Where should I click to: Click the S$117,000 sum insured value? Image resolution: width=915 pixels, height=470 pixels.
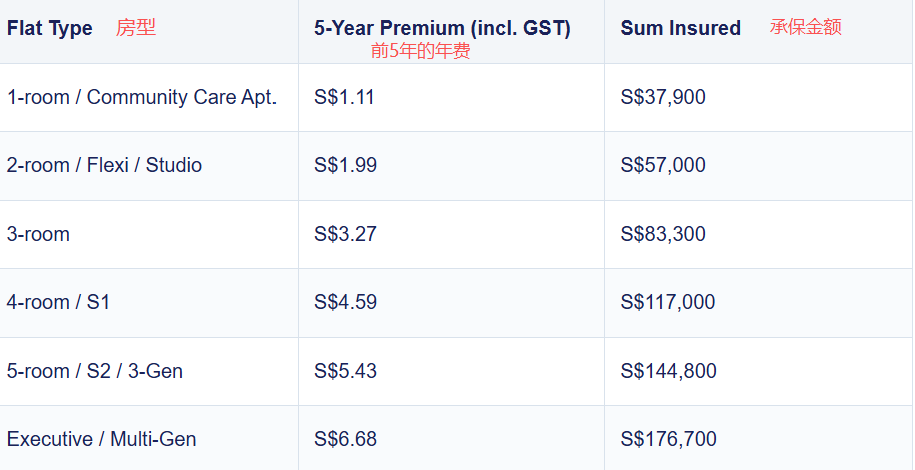point(668,302)
